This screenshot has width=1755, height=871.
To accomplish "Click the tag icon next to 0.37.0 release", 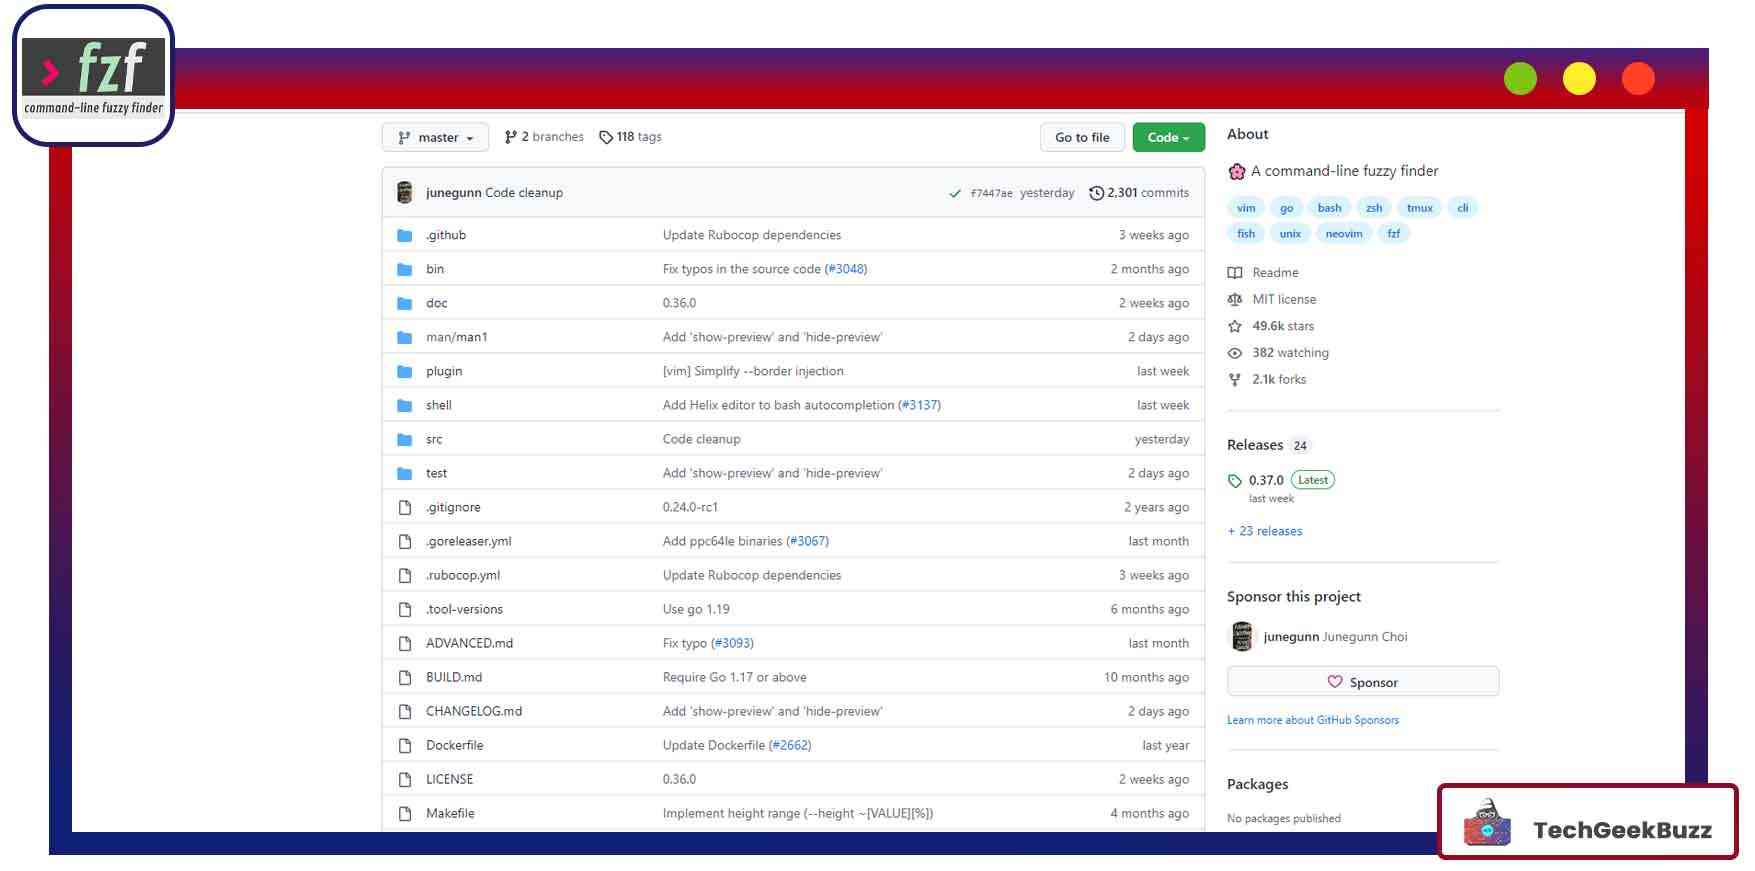I will click(1235, 481).
